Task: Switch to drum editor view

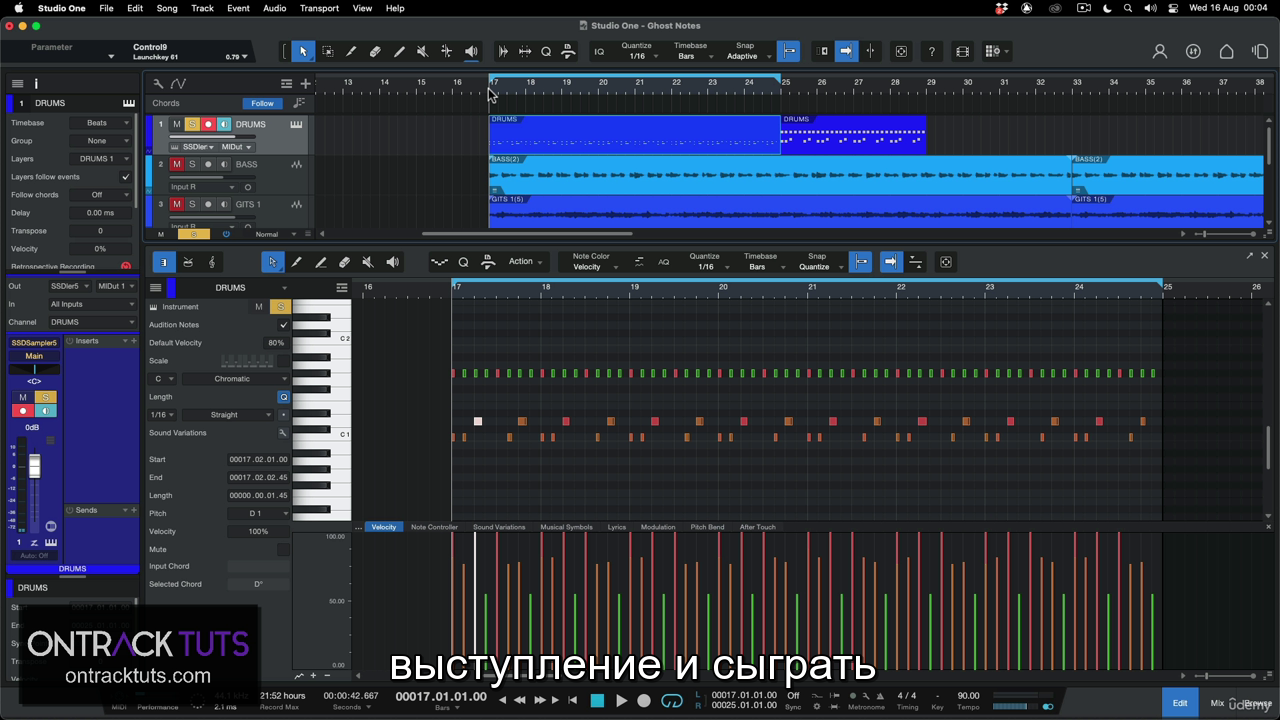Action: pos(188,262)
